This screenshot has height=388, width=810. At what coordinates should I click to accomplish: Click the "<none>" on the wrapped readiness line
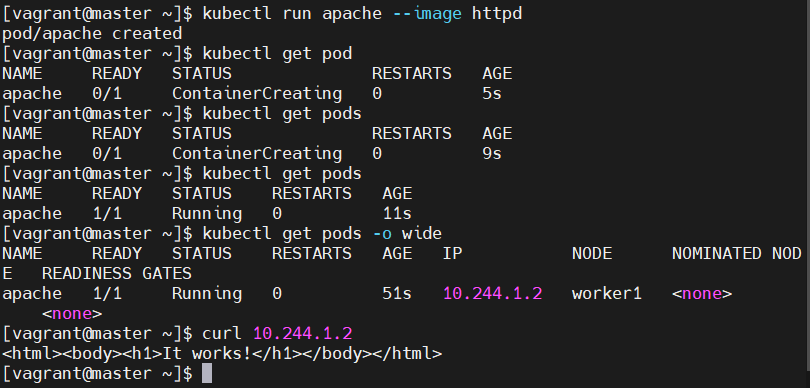click(72, 314)
